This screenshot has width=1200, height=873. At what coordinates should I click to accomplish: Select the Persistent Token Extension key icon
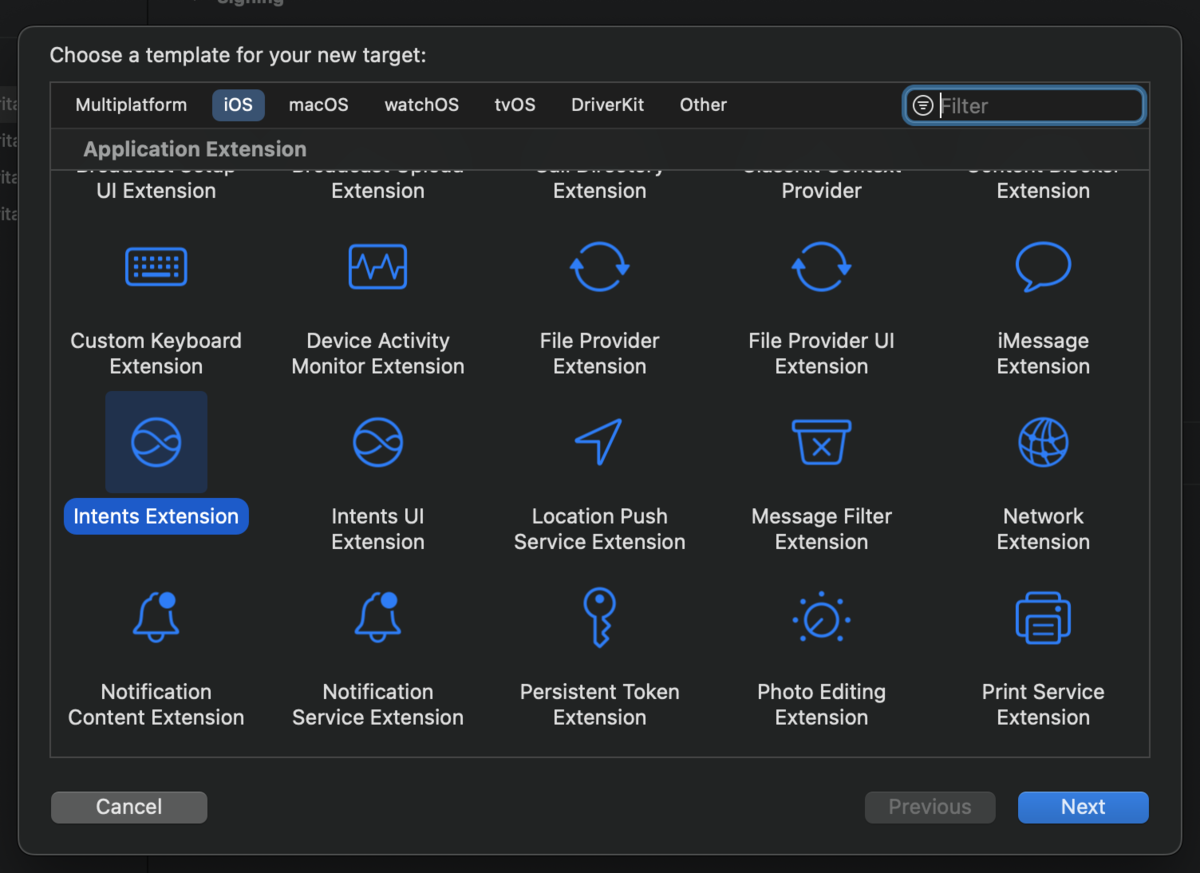point(600,617)
